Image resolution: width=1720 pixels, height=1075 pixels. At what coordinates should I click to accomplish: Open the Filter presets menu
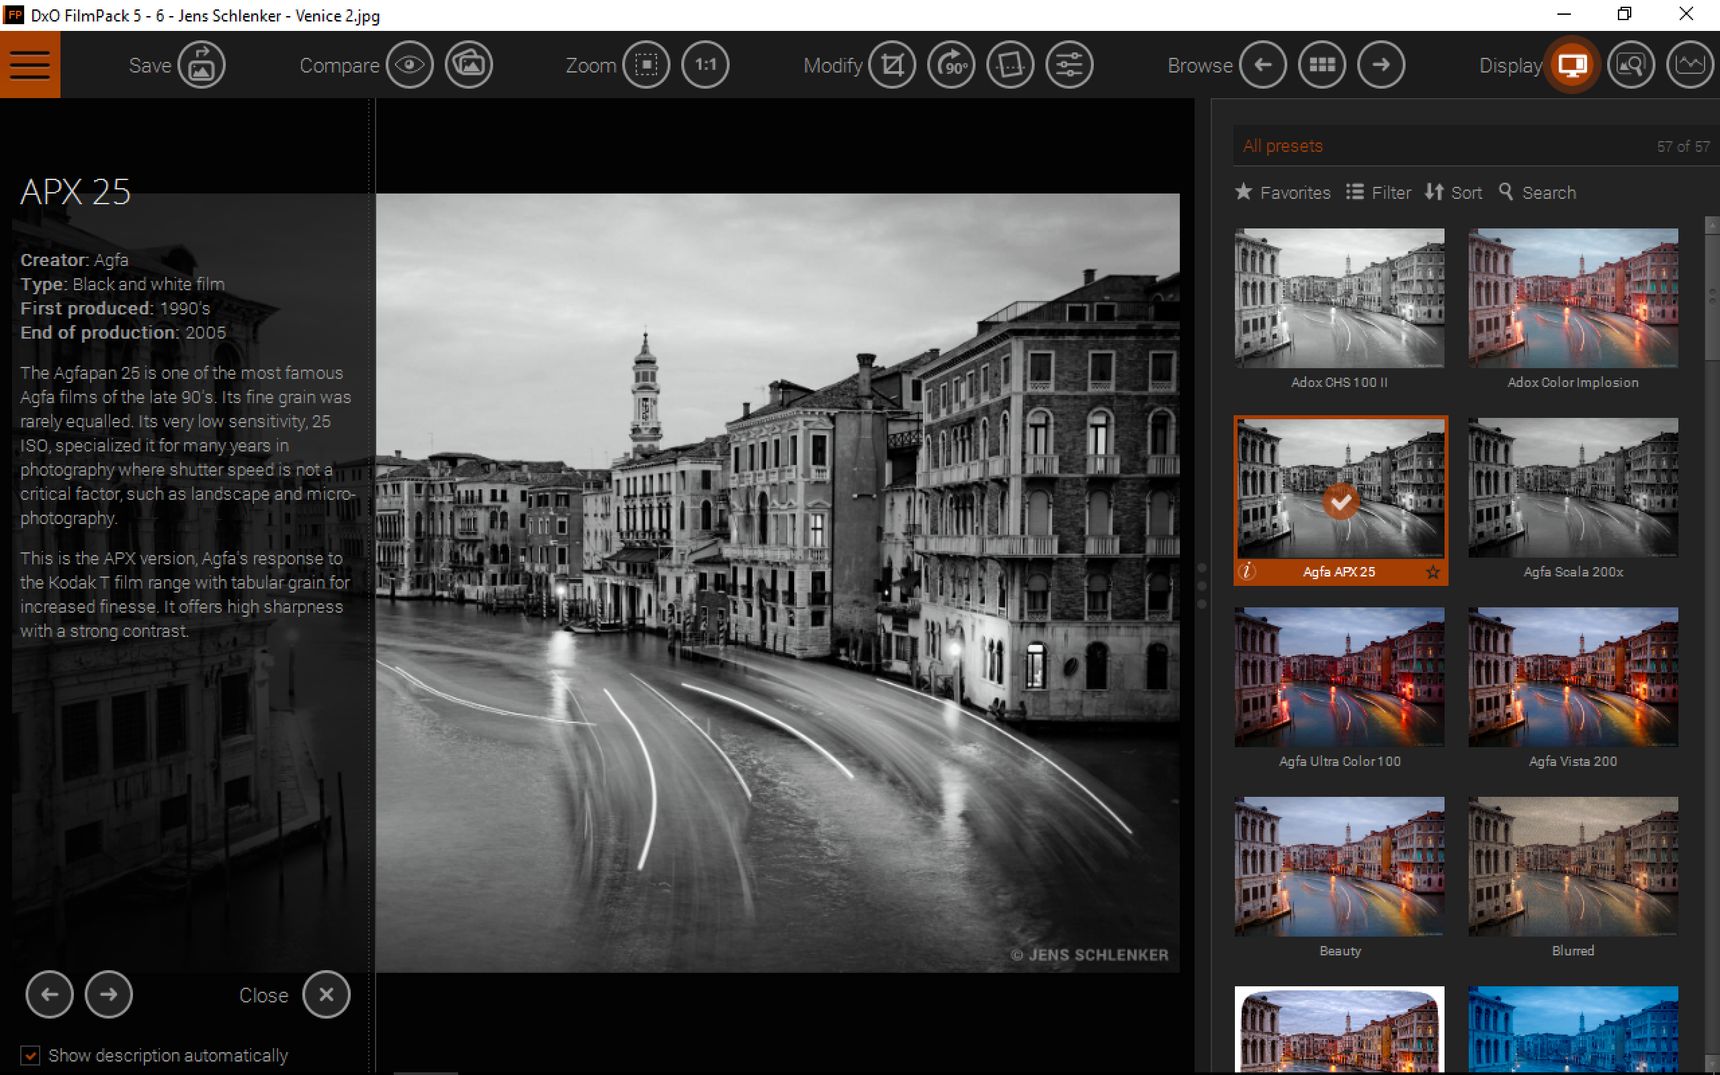click(x=1378, y=192)
